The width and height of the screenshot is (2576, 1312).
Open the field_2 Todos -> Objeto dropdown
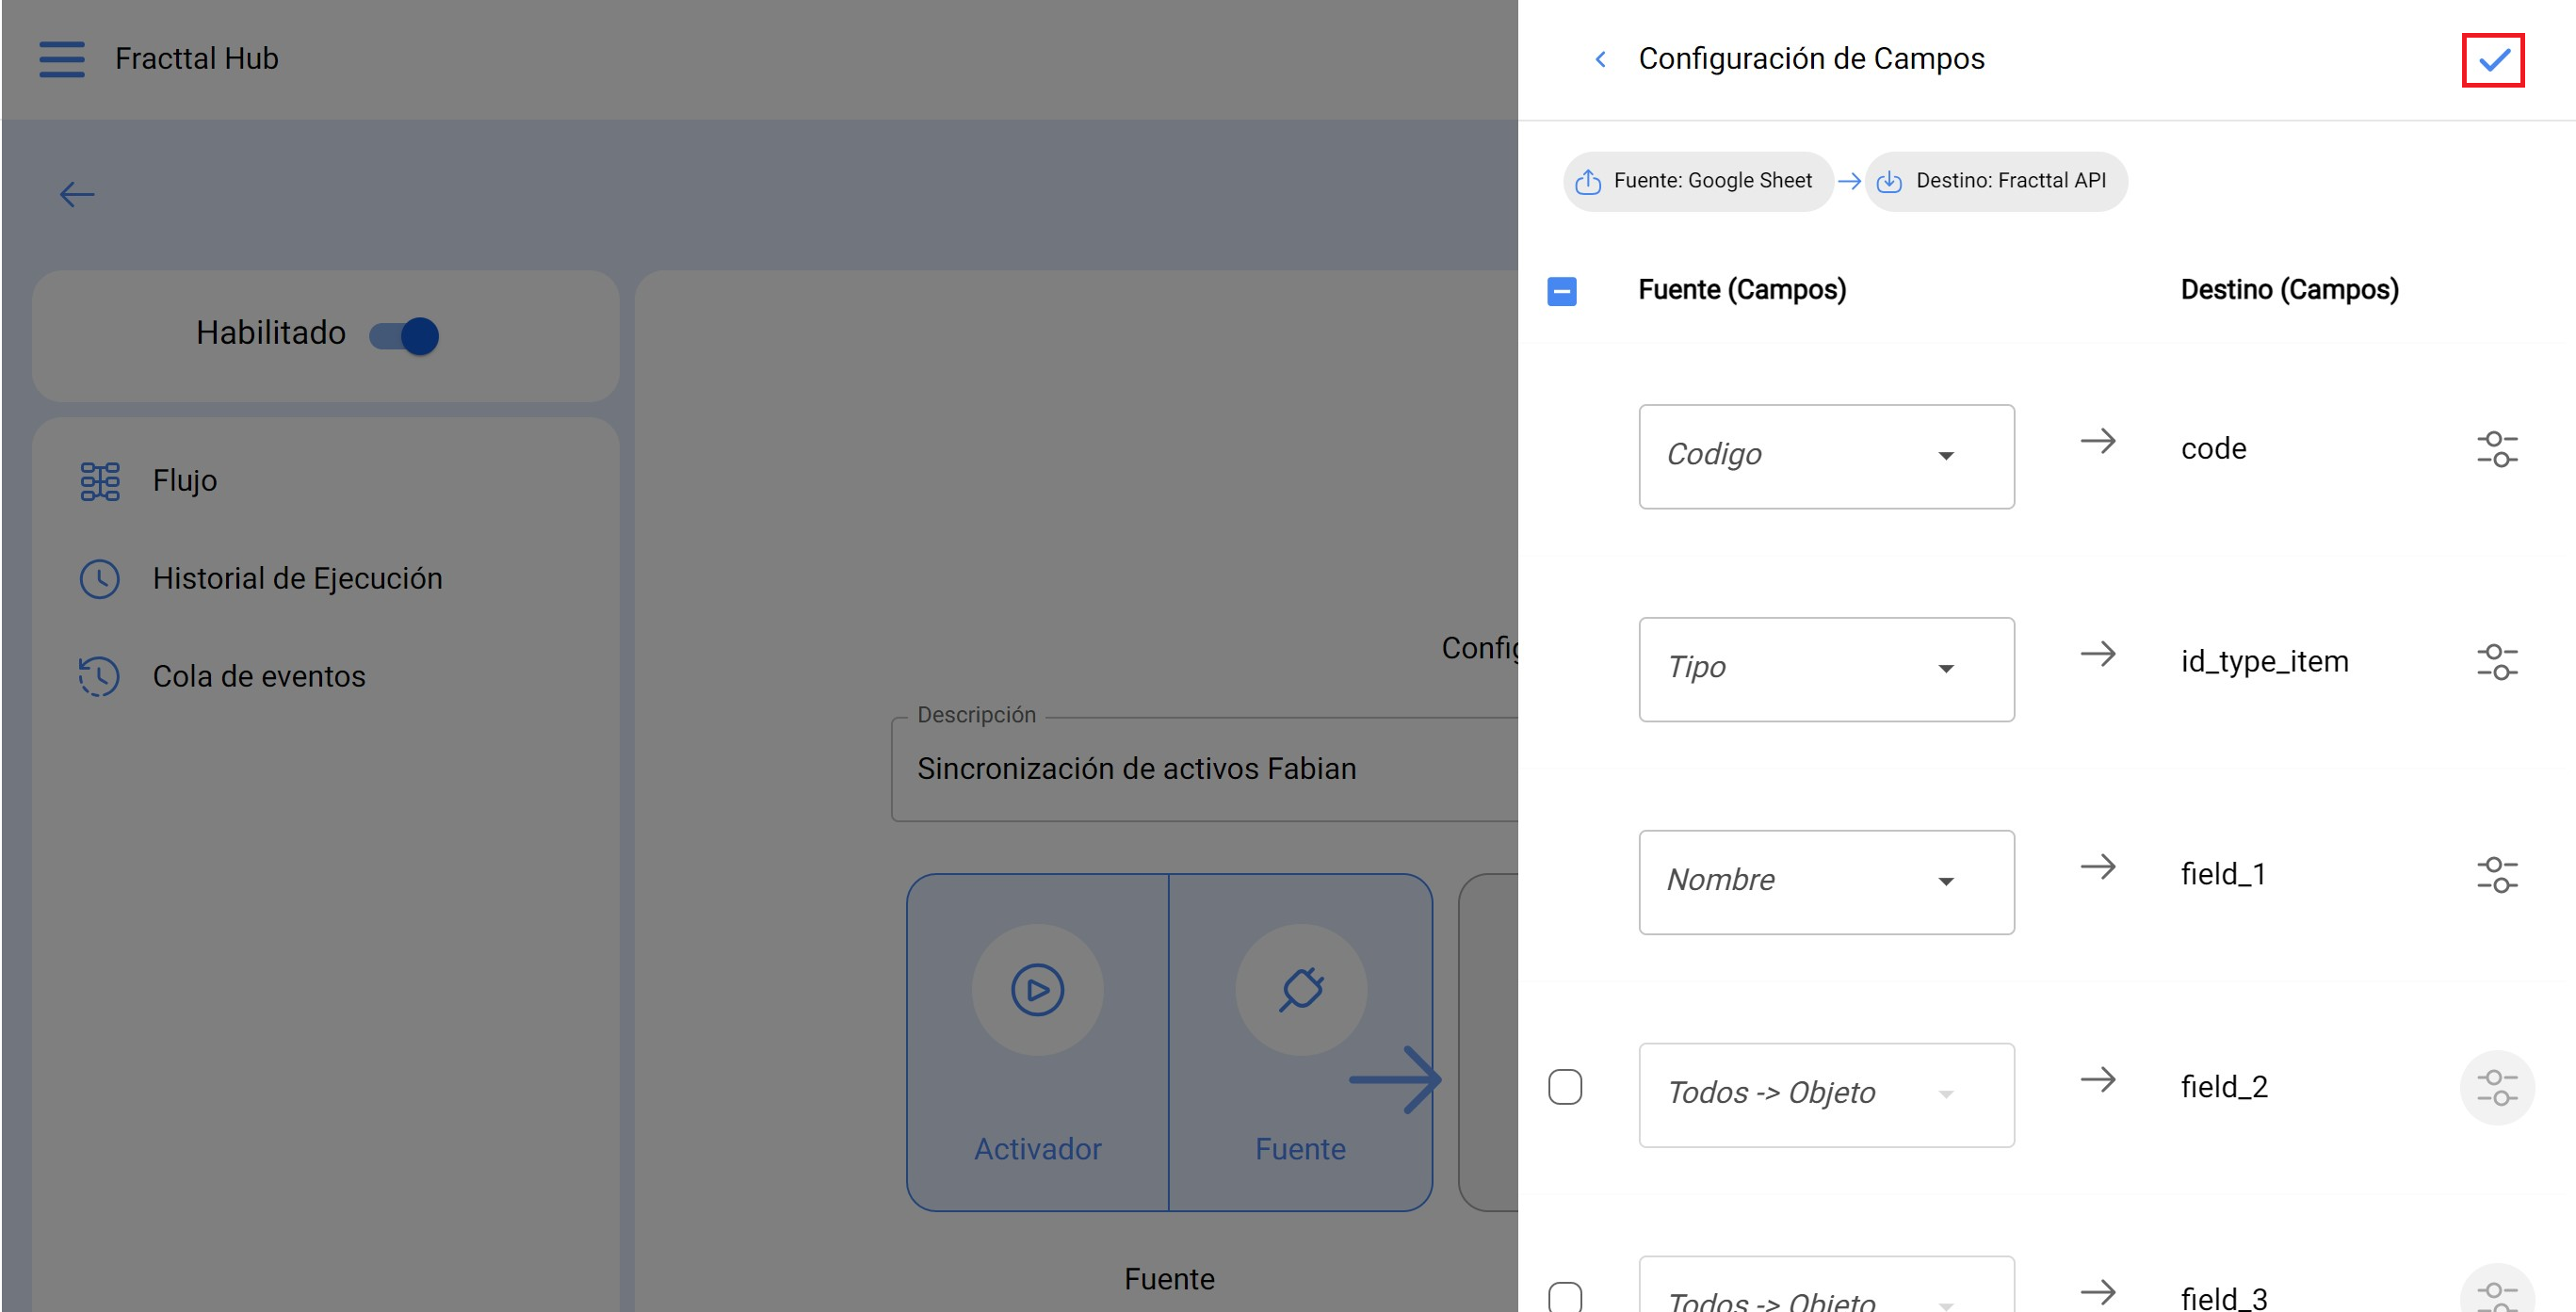1826,1095
